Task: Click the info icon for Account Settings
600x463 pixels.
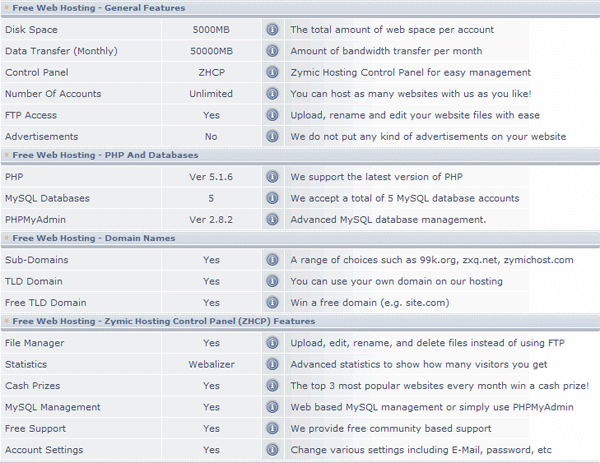Action: pos(272,450)
